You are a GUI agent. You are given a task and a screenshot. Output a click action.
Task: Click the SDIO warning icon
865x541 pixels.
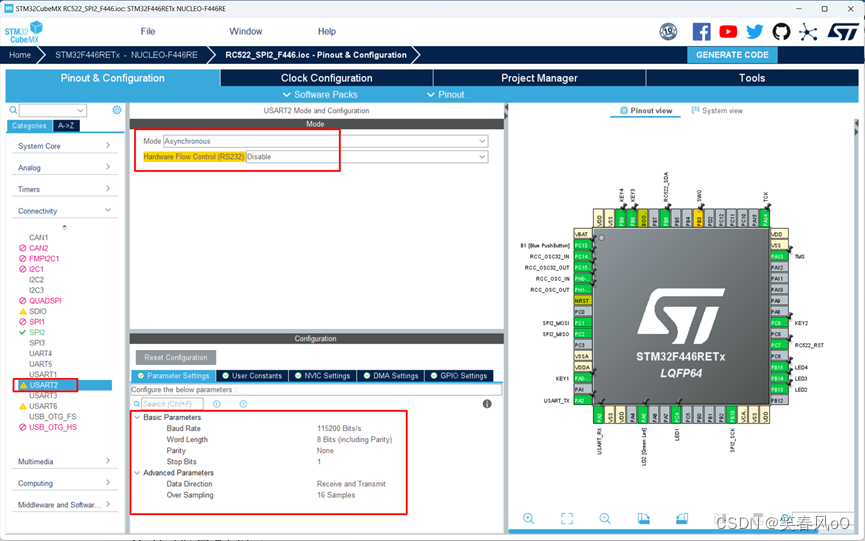click(x=23, y=311)
